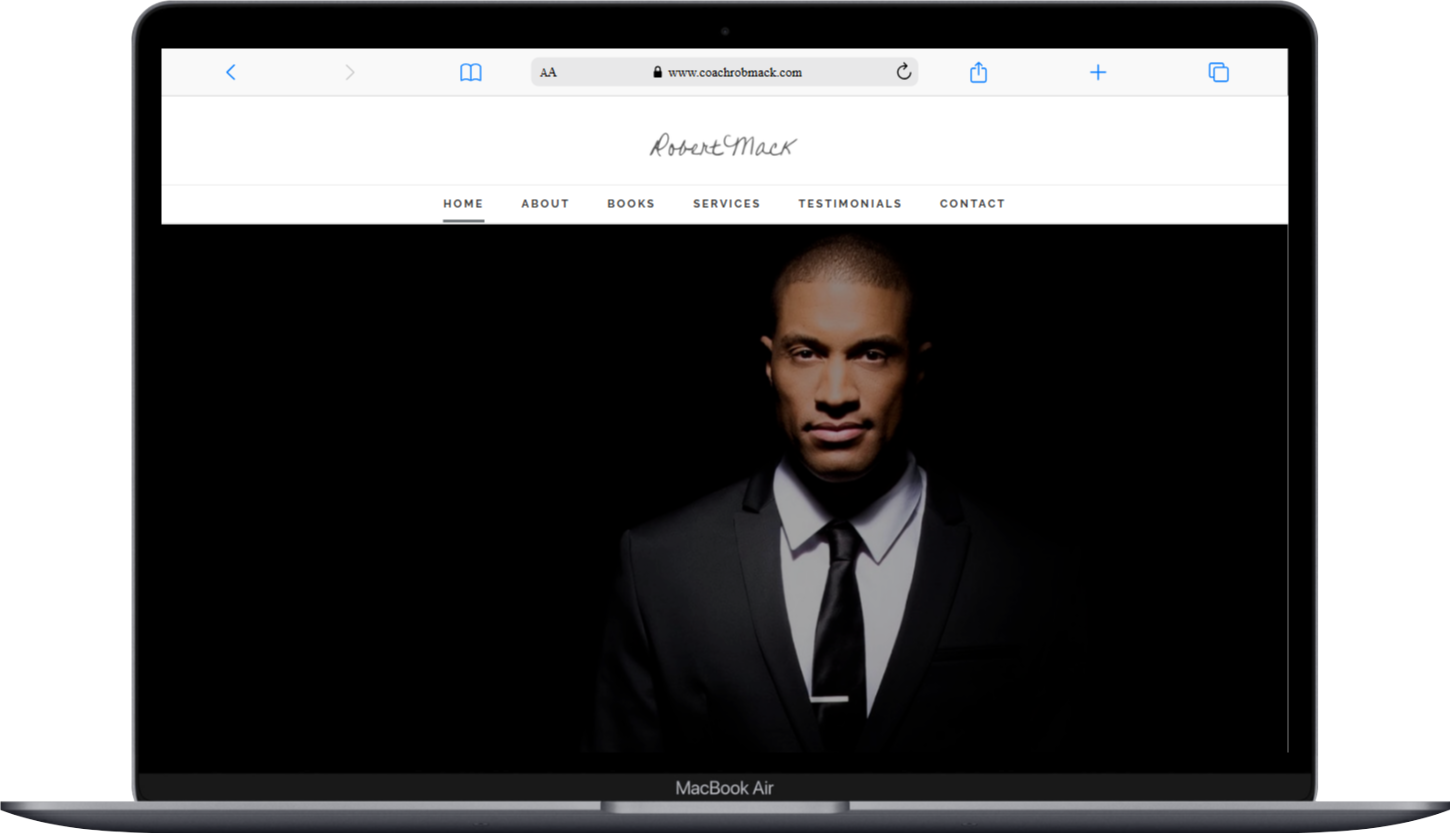Open the bookmarks book icon
Screen dimensions: 1450x833
[470, 72]
